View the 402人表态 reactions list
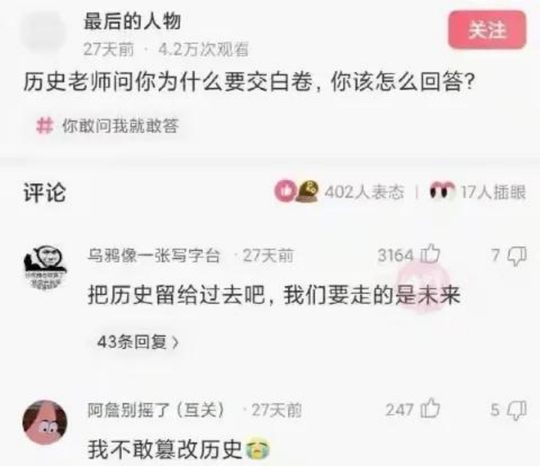The height and width of the screenshot is (466, 540). 364,191
